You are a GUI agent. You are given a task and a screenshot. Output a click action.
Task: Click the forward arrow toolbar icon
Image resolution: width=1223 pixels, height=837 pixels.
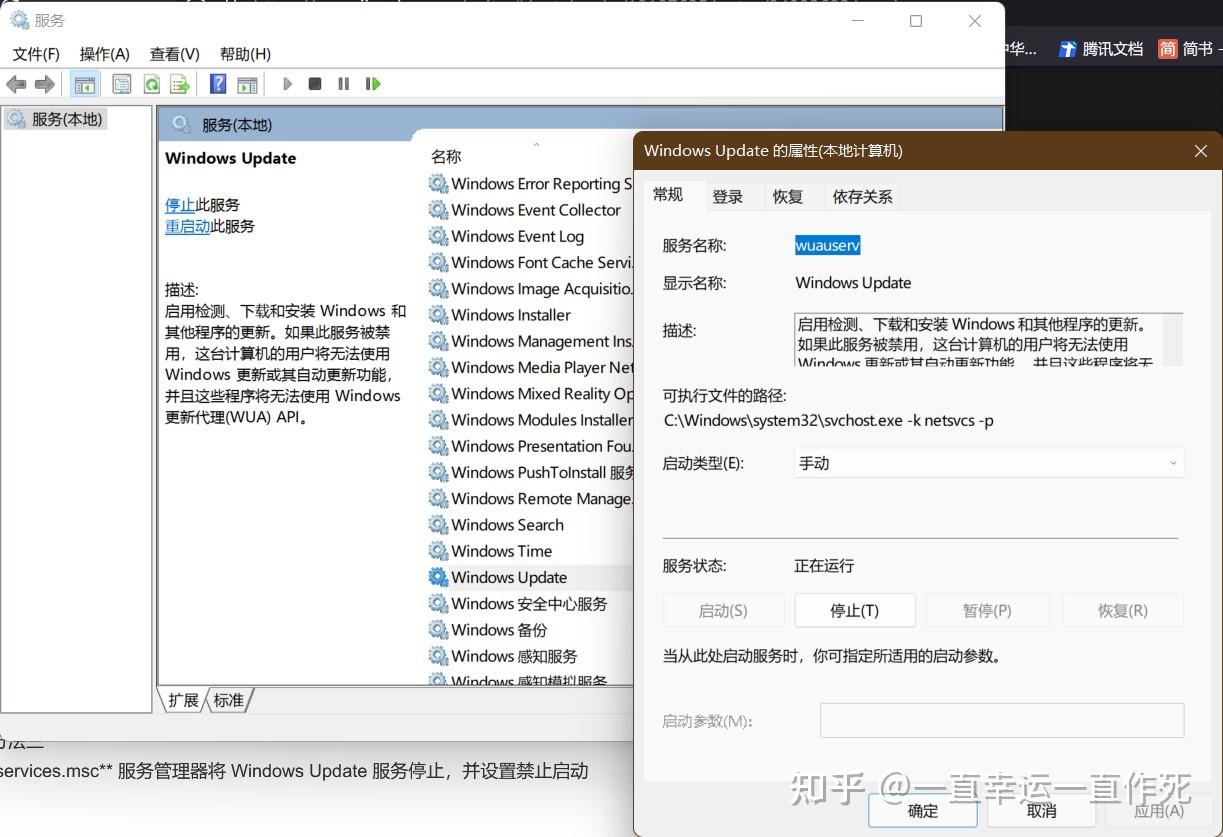click(x=45, y=84)
